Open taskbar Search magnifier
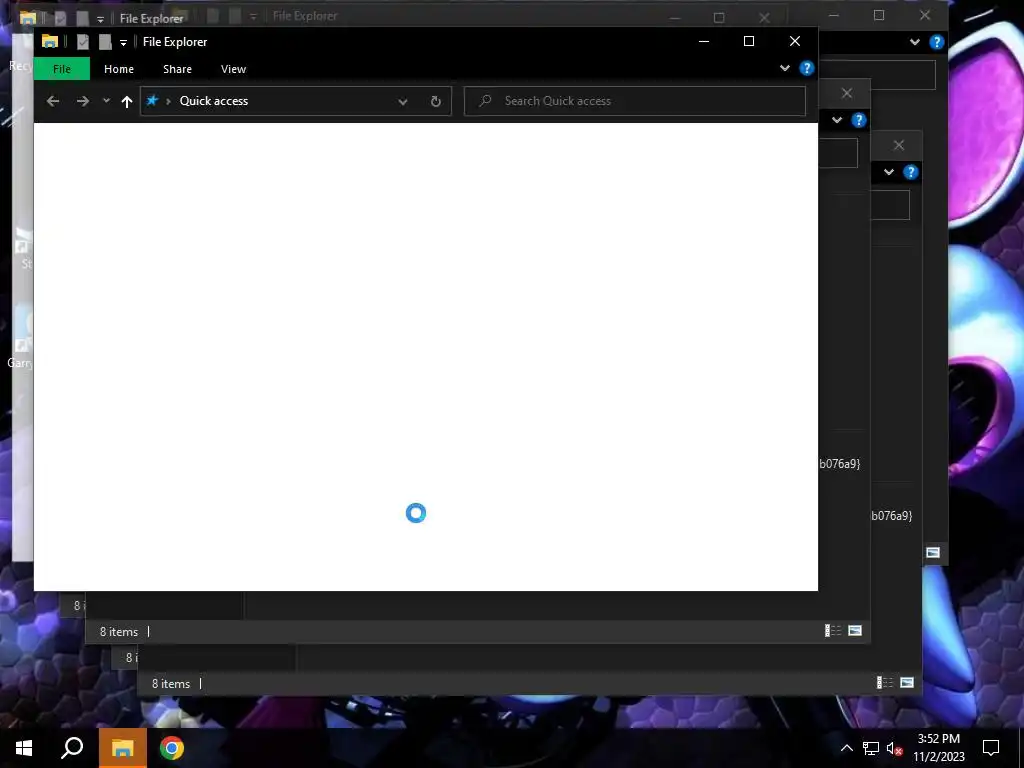This screenshot has height=768, width=1024. 72,748
